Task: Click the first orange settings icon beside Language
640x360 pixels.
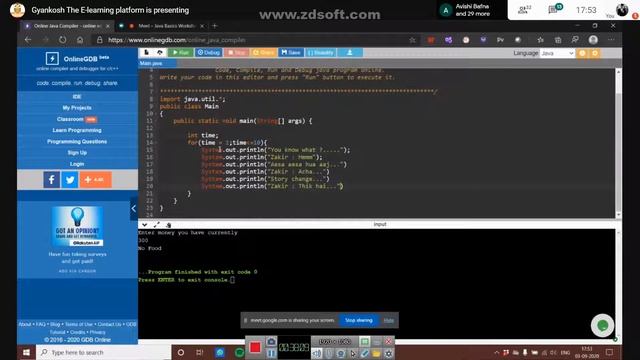Action: click(x=582, y=53)
